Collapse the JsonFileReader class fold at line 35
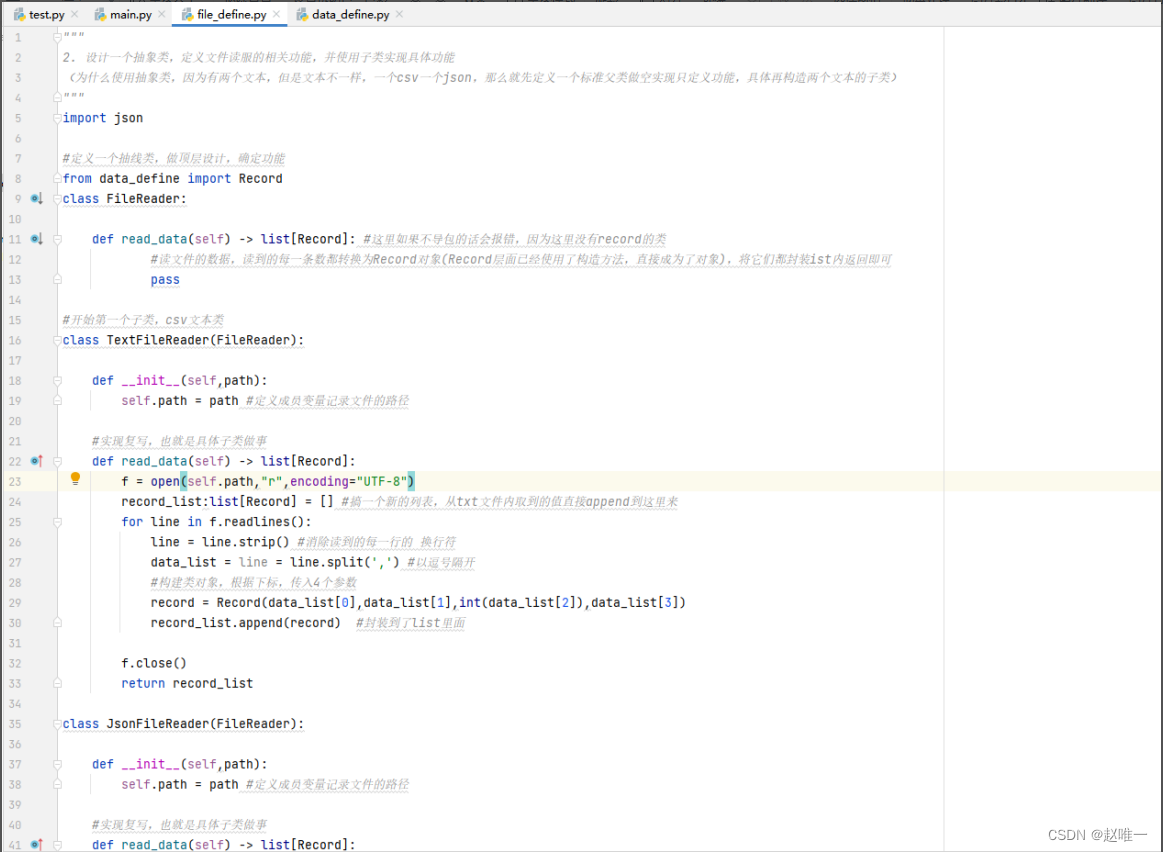1163x852 pixels. tap(57, 723)
